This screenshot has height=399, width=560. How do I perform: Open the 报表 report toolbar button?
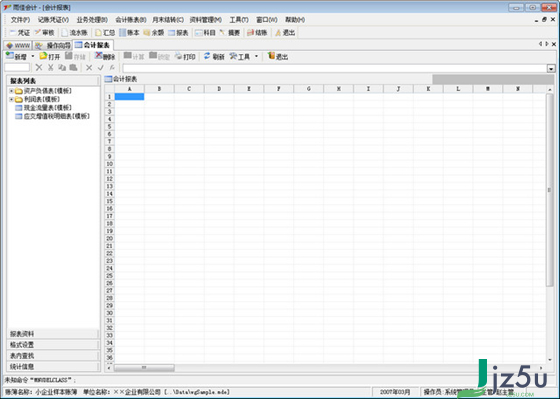pos(178,33)
